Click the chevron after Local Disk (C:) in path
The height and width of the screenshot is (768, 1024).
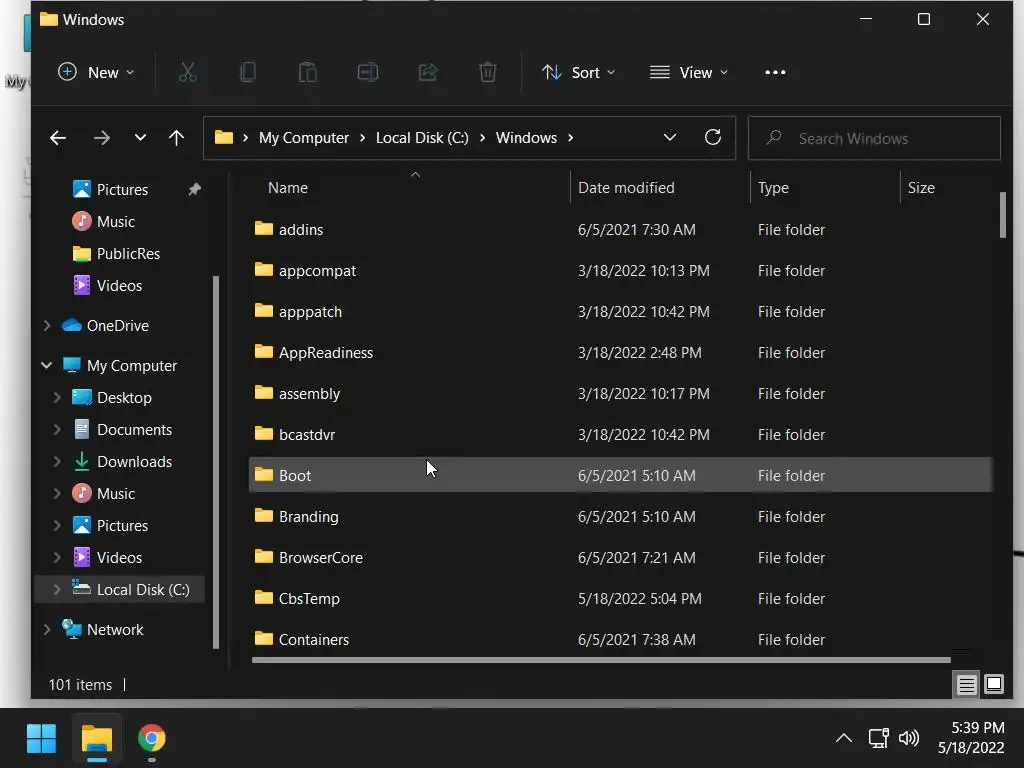483,138
